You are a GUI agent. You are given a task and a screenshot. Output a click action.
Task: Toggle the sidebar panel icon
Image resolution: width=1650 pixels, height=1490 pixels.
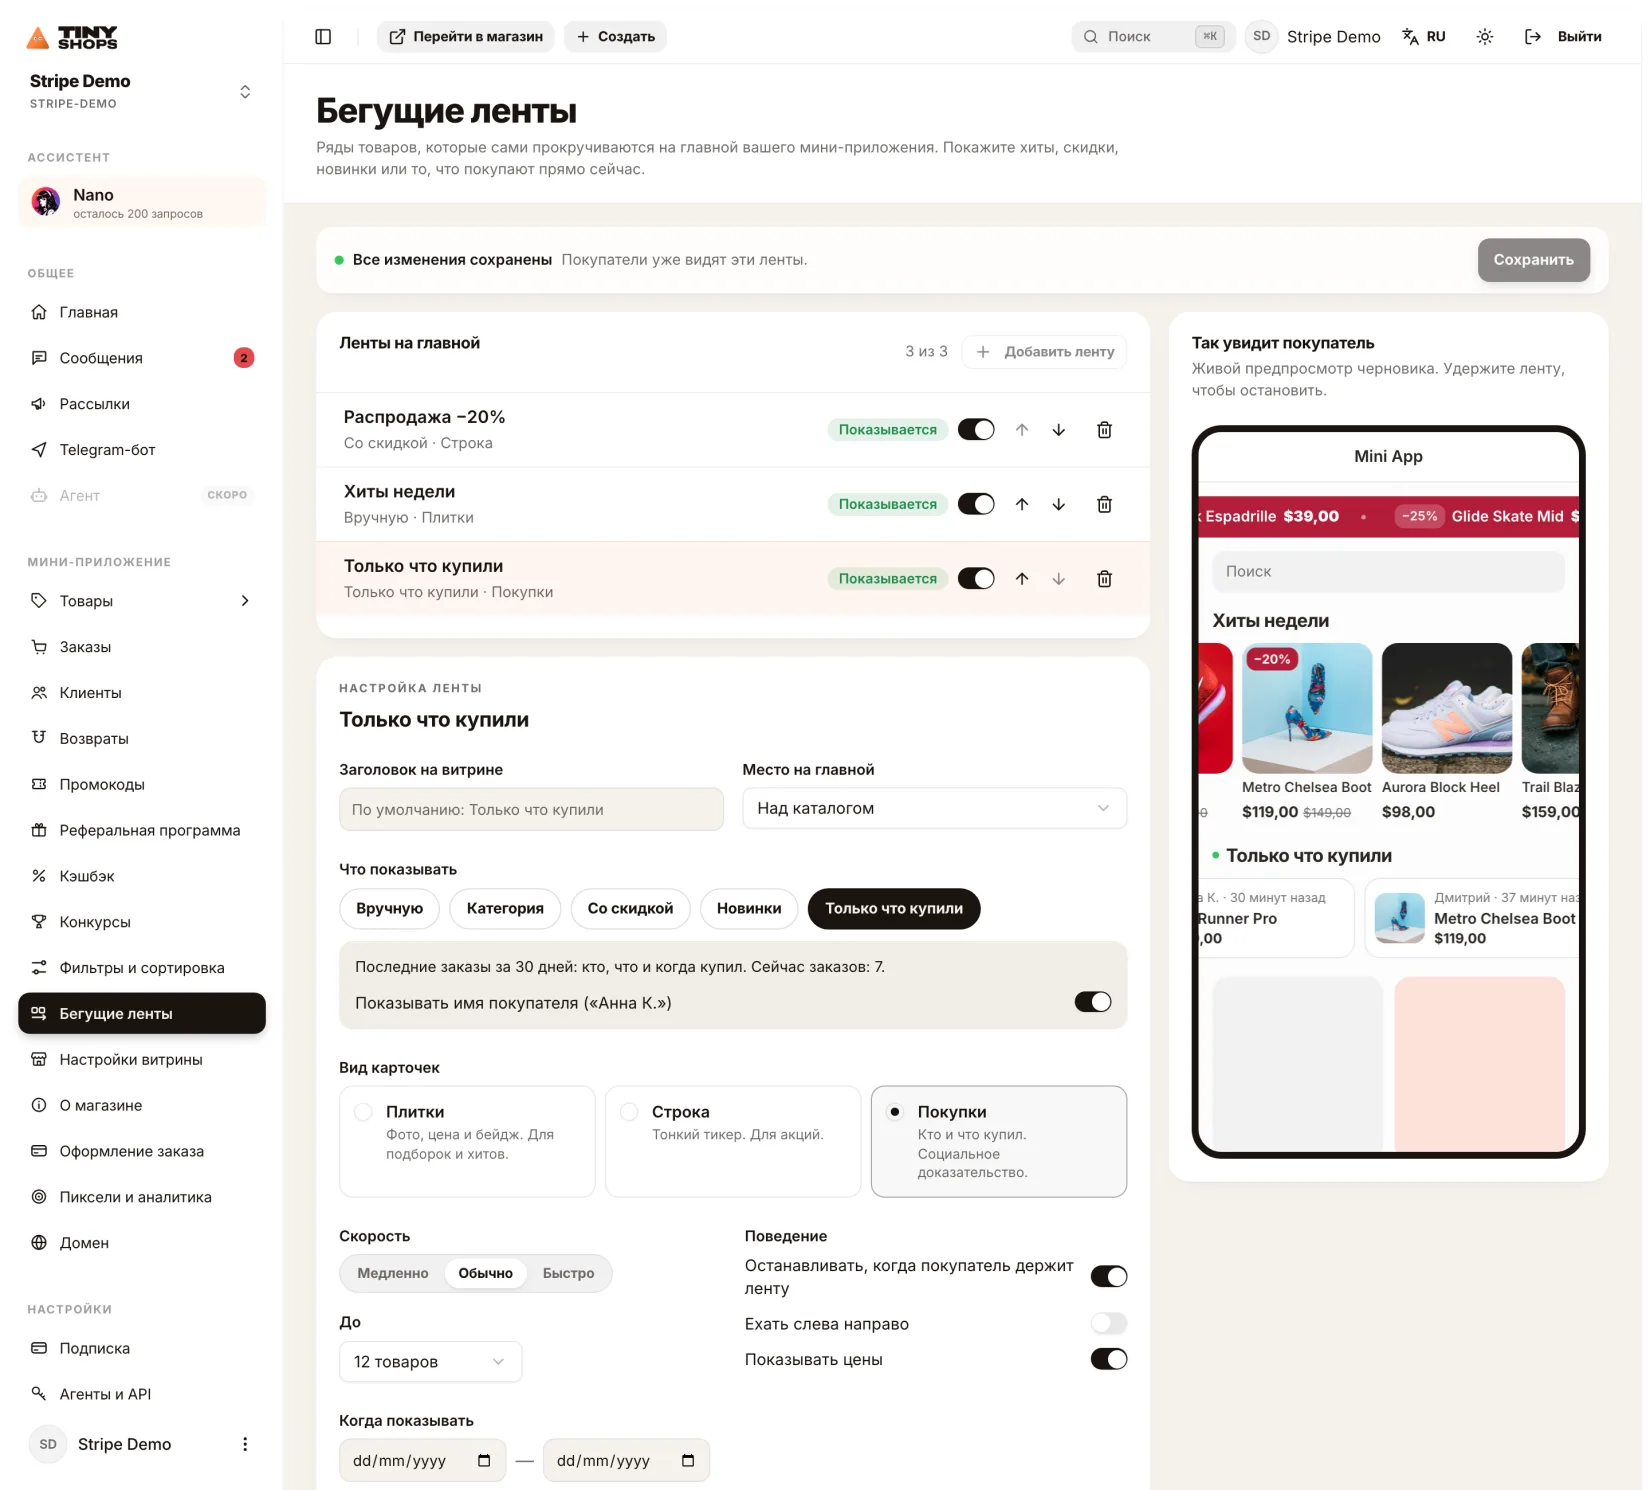coord(323,37)
